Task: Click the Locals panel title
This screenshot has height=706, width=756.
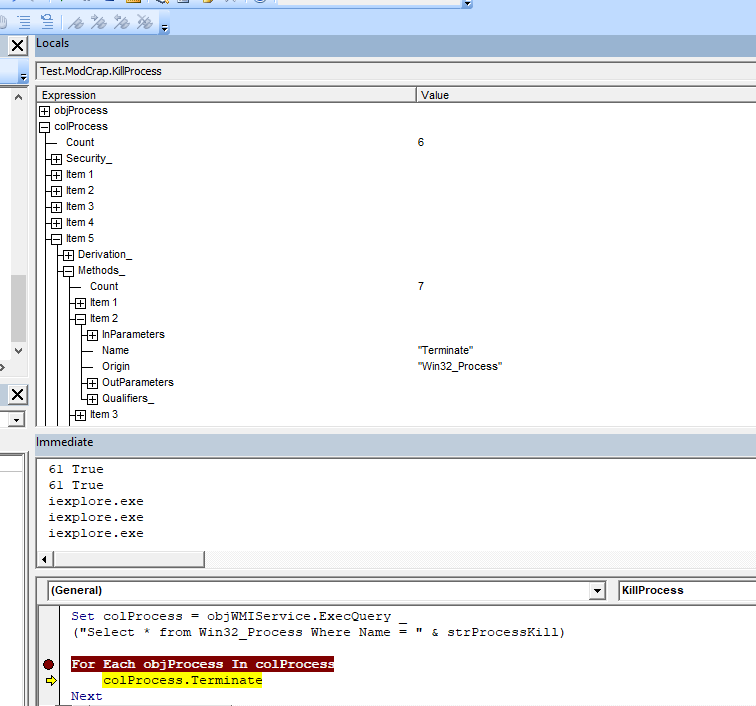Action: 53,43
